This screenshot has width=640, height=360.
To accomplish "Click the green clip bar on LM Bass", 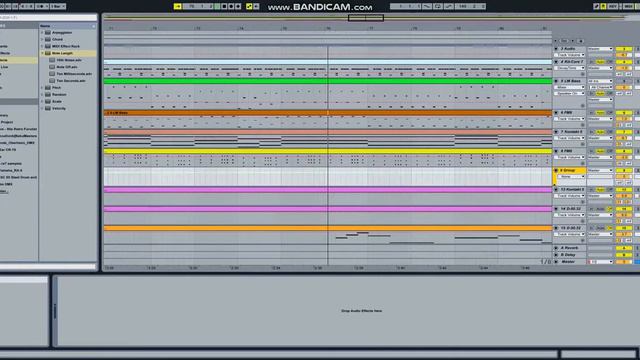I will [328, 81].
